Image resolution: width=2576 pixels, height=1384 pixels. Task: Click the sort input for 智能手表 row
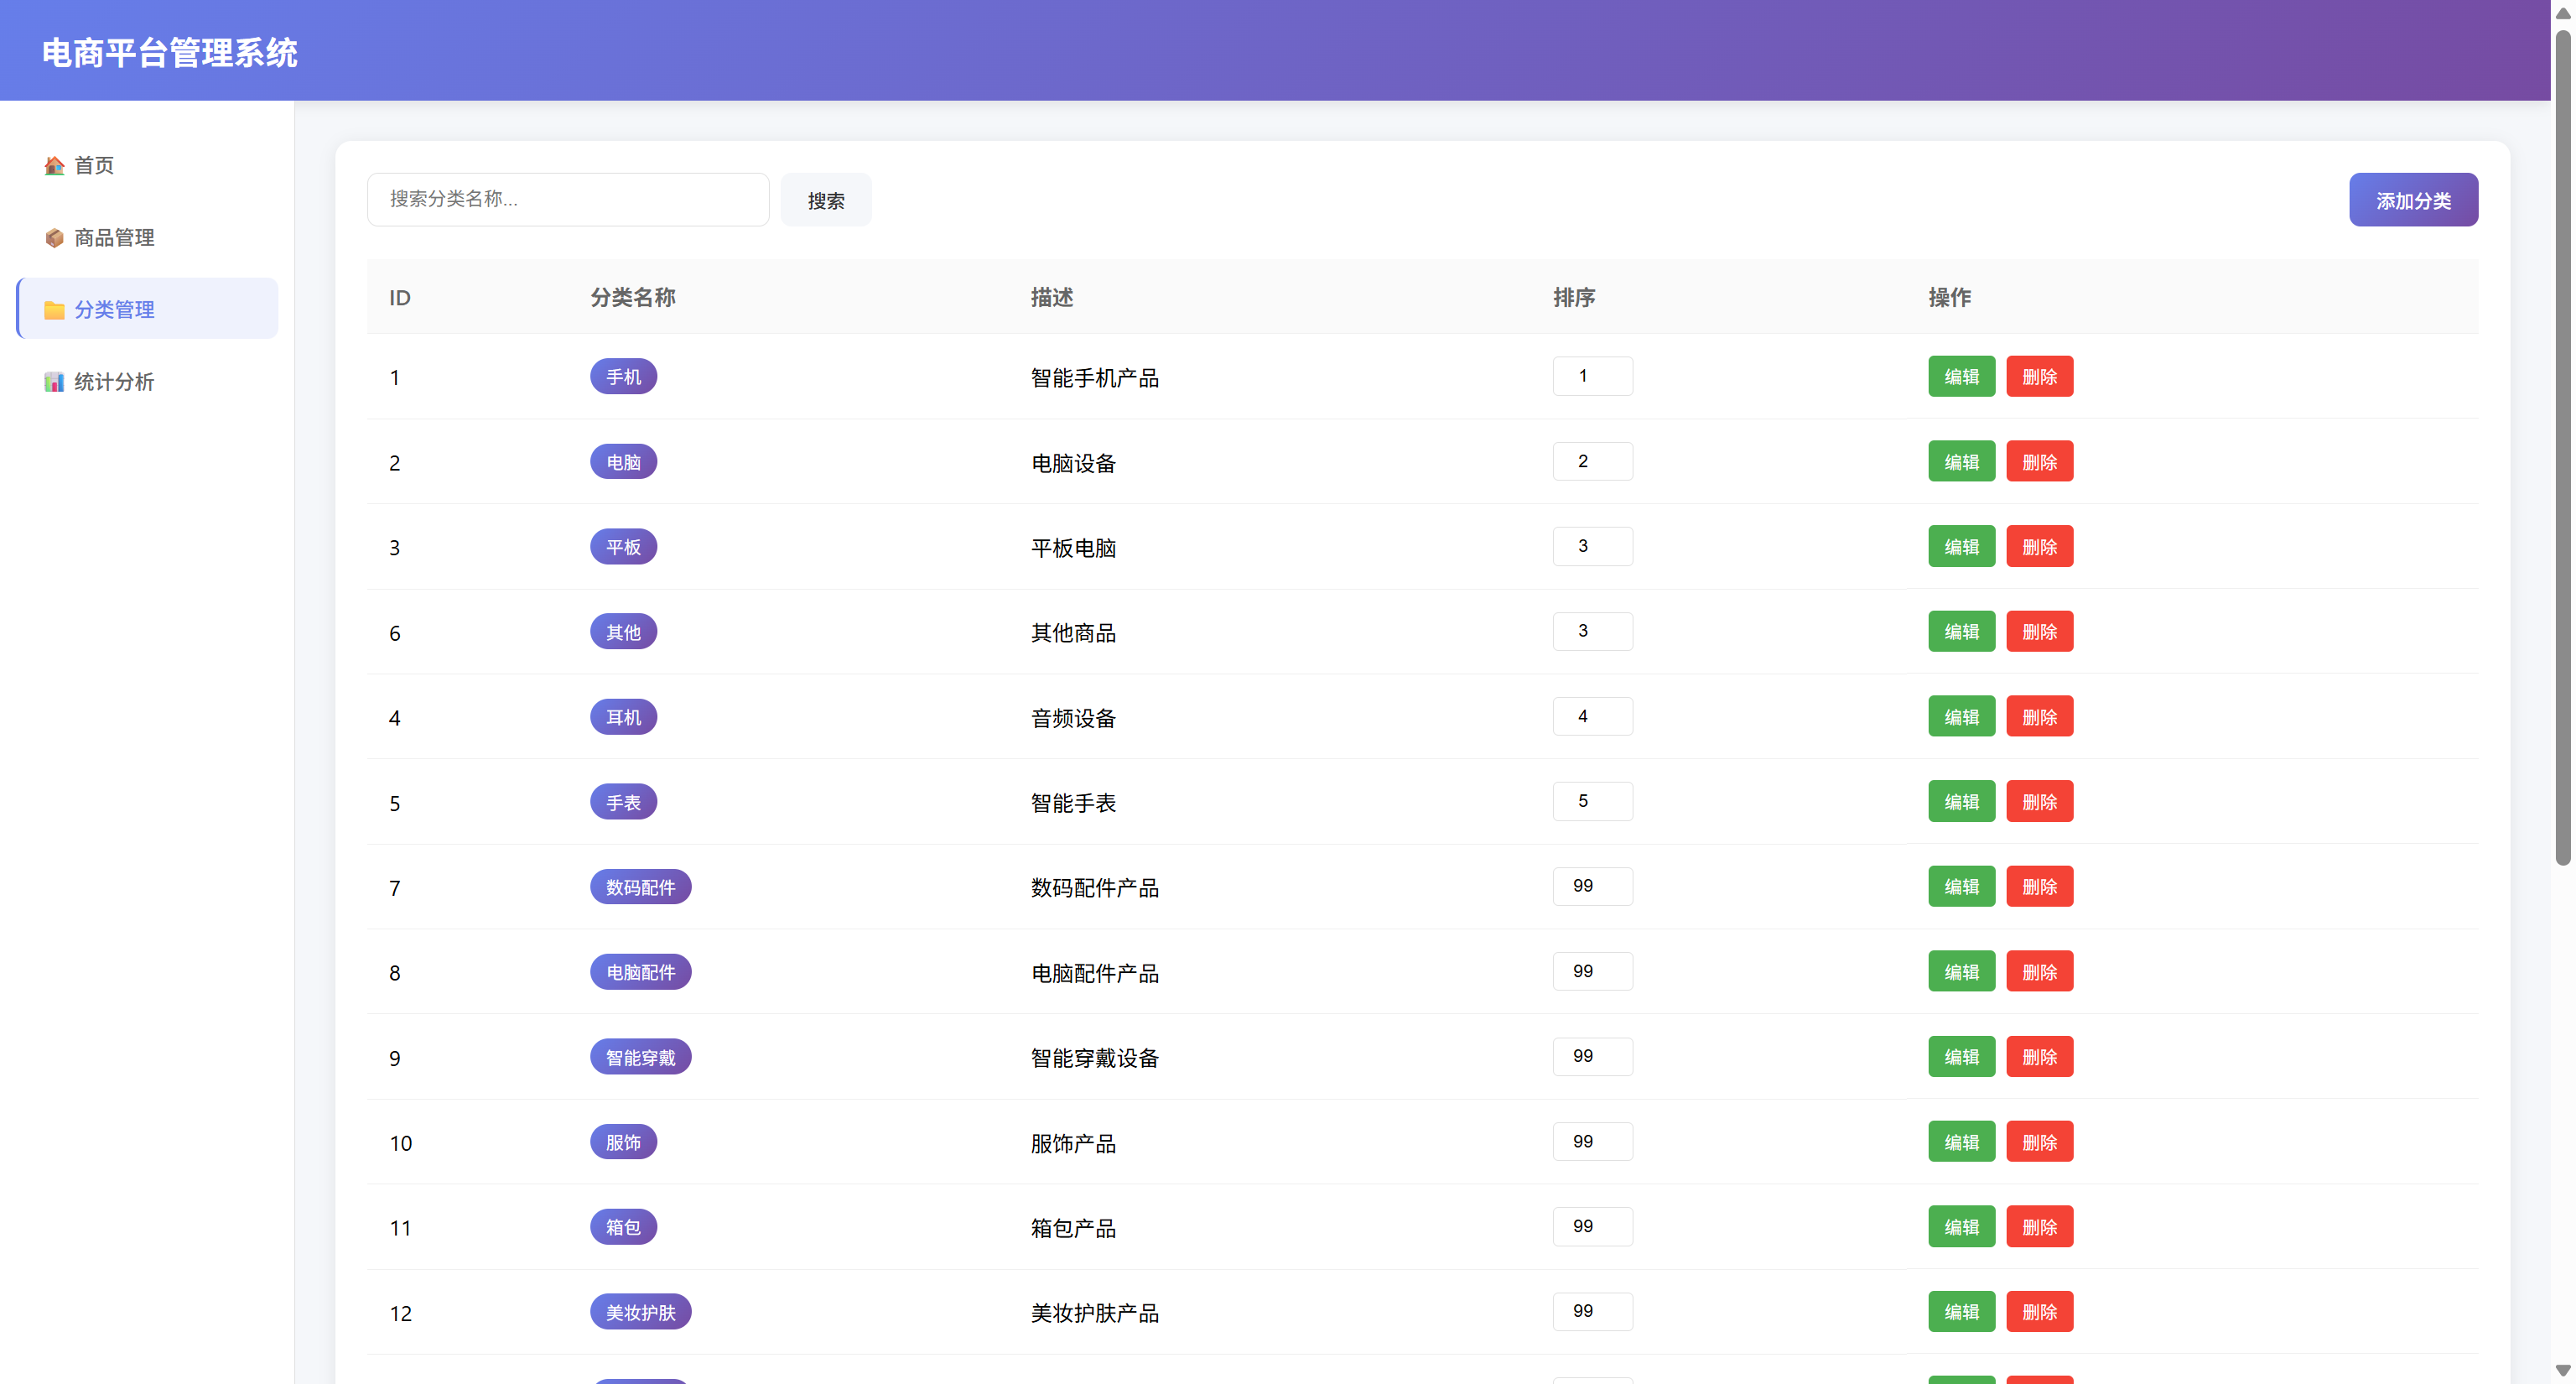click(1592, 801)
